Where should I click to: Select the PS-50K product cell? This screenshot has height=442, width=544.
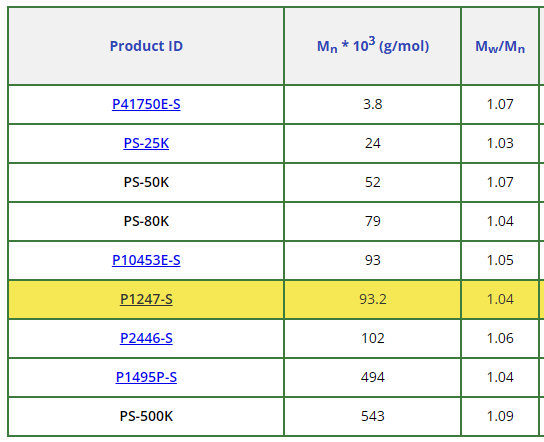click(x=146, y=182)
